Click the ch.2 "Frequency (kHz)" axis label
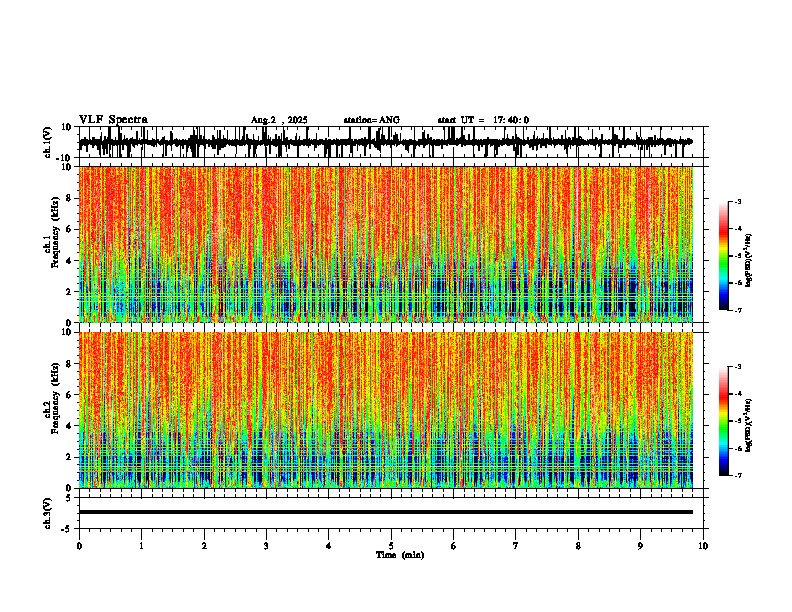The width and height of the screenshot is (792, 612). [55, 398]
